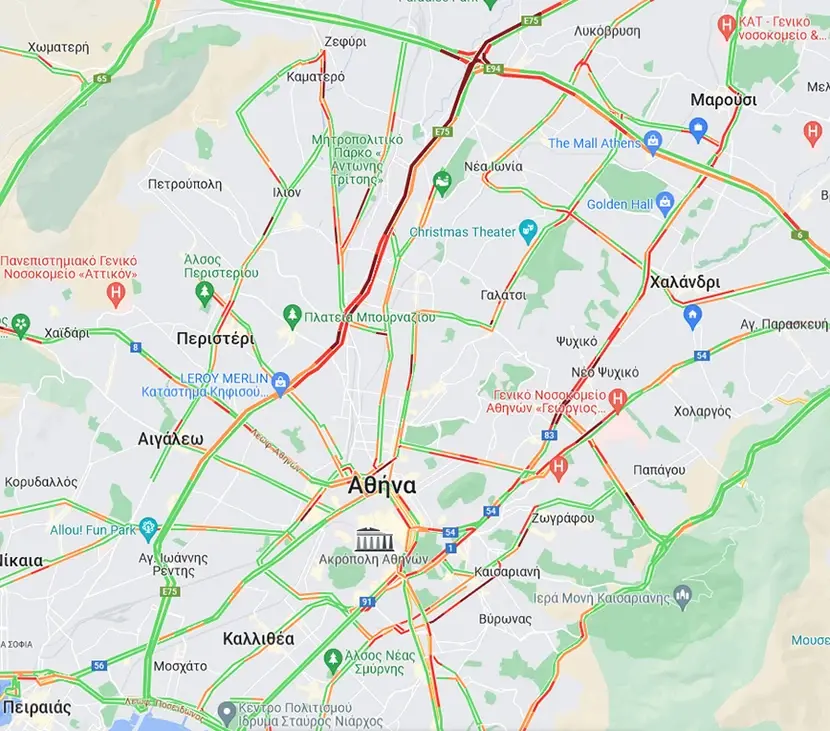
Task: Click the Περιστέρι district label
Action: click(215, 339)
